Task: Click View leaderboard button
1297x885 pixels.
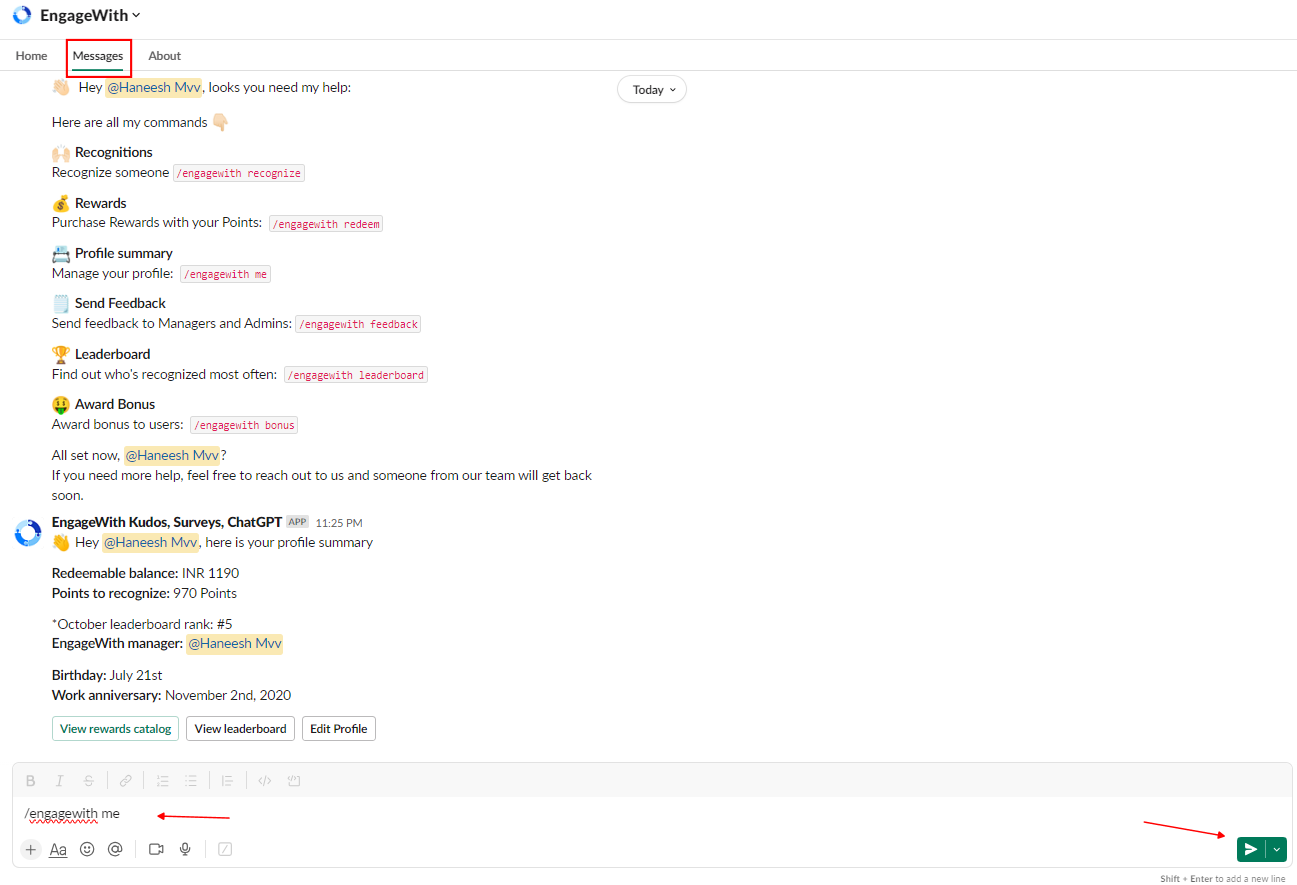Action: tap(240, 729)
